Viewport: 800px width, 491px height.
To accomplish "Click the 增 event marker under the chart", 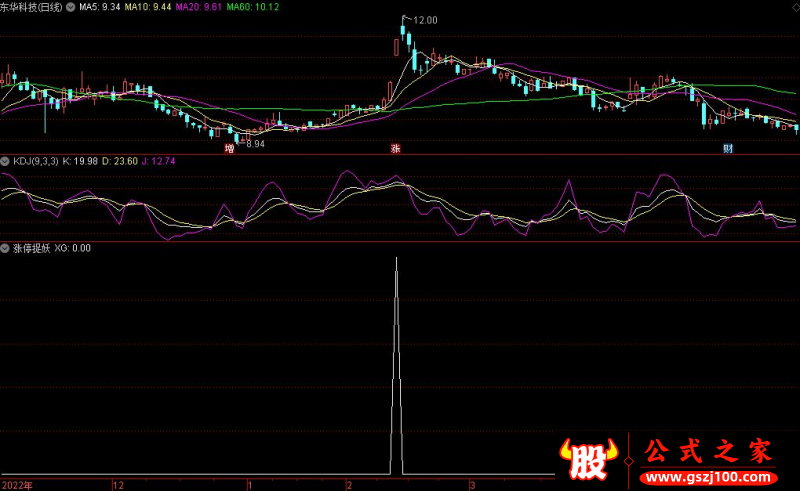I will point(229,148).
